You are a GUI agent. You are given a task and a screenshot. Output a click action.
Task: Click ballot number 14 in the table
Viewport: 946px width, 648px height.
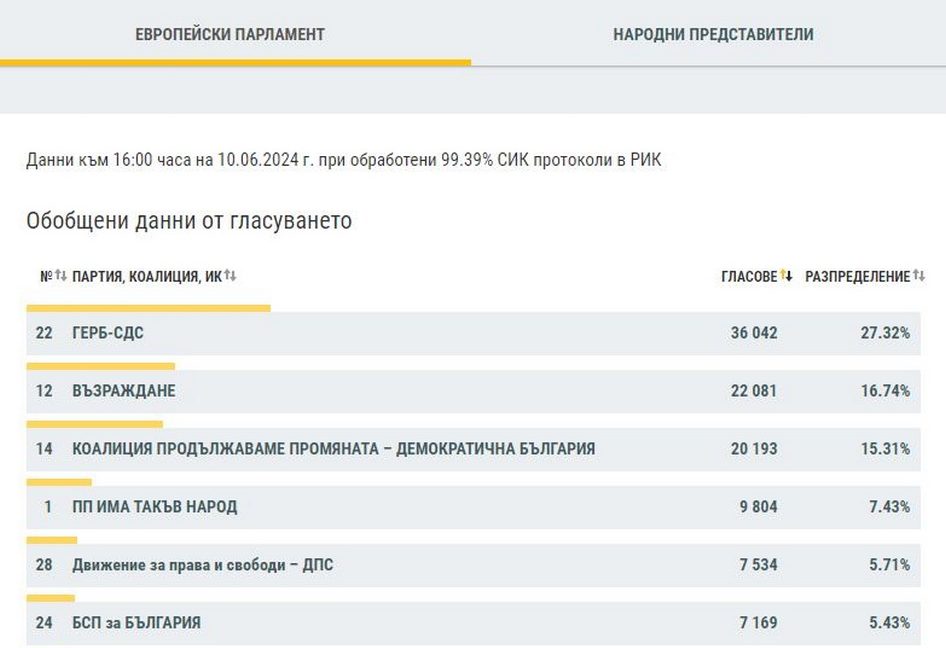tap(44, 449)
